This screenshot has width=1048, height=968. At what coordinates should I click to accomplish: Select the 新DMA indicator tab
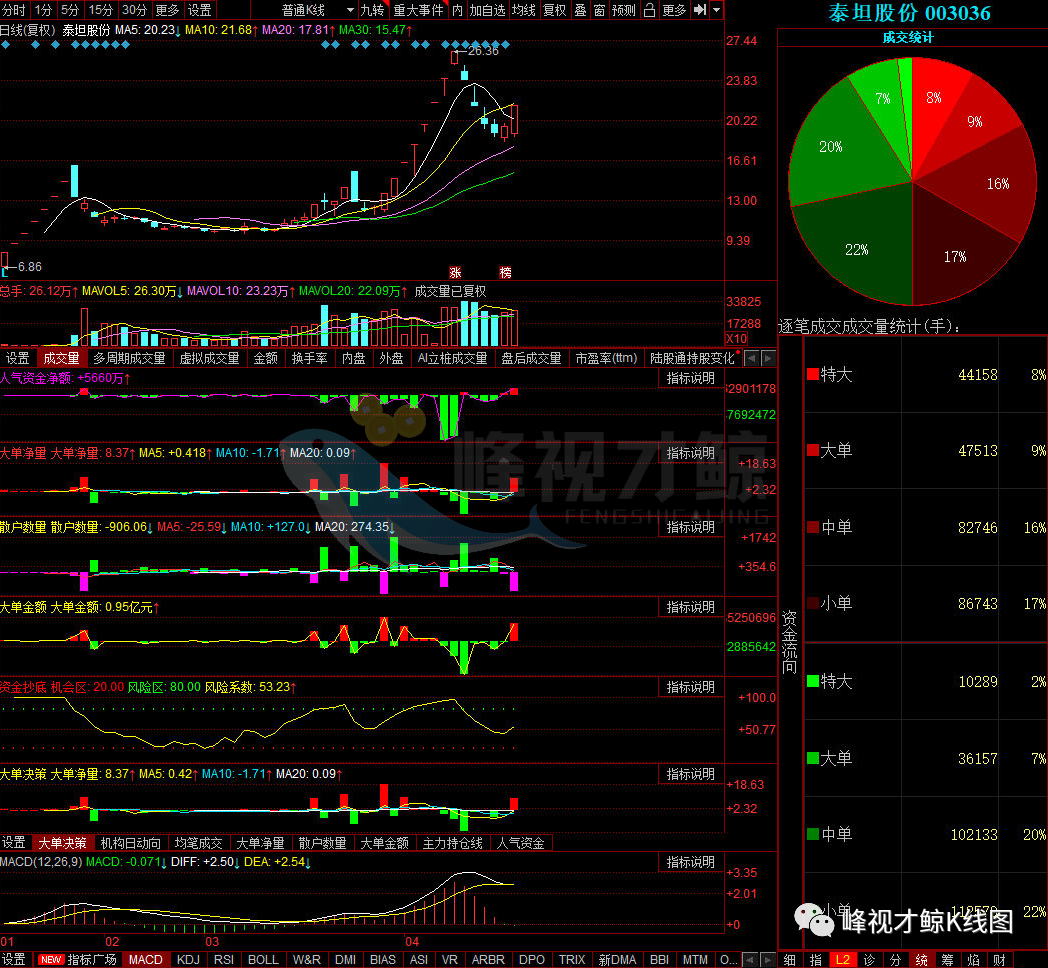click(x=617, y=959)
